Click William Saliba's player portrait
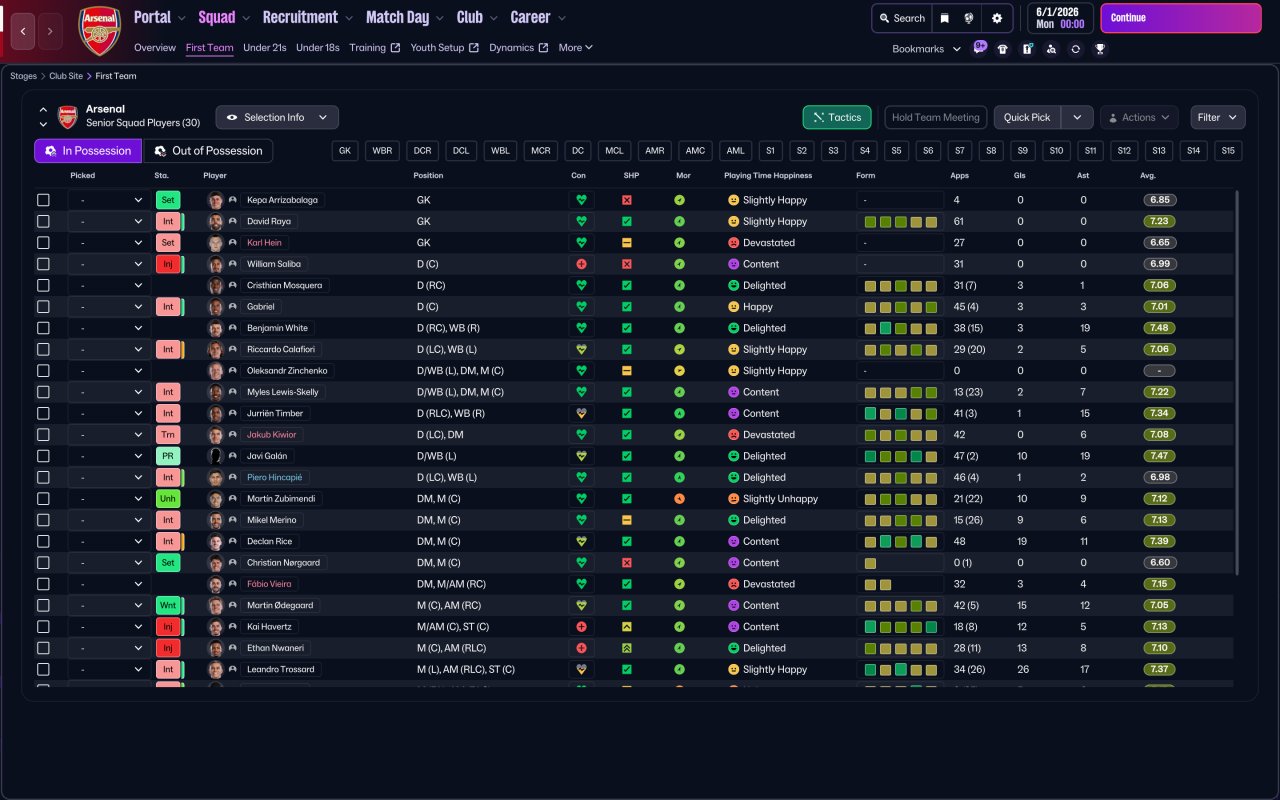This screenshot has height=800, width=1280. [215, 264]
